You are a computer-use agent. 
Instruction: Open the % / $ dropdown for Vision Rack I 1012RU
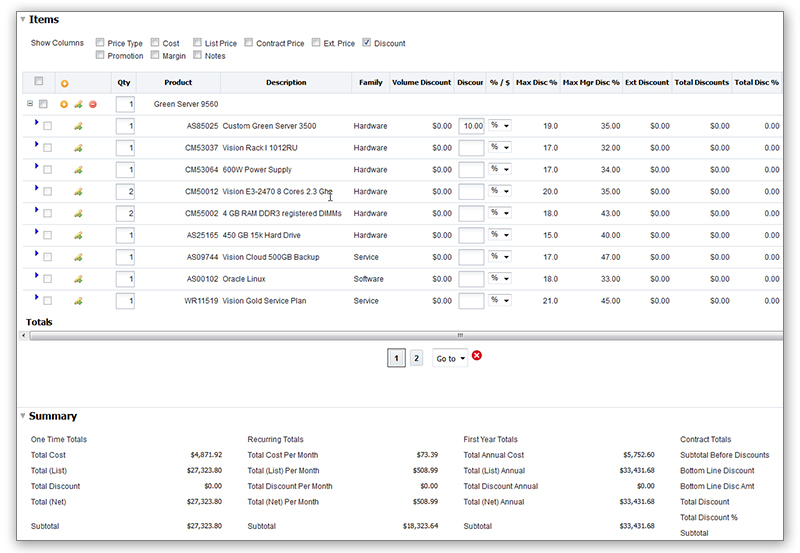pyautogui.click(x=499, y=148)
